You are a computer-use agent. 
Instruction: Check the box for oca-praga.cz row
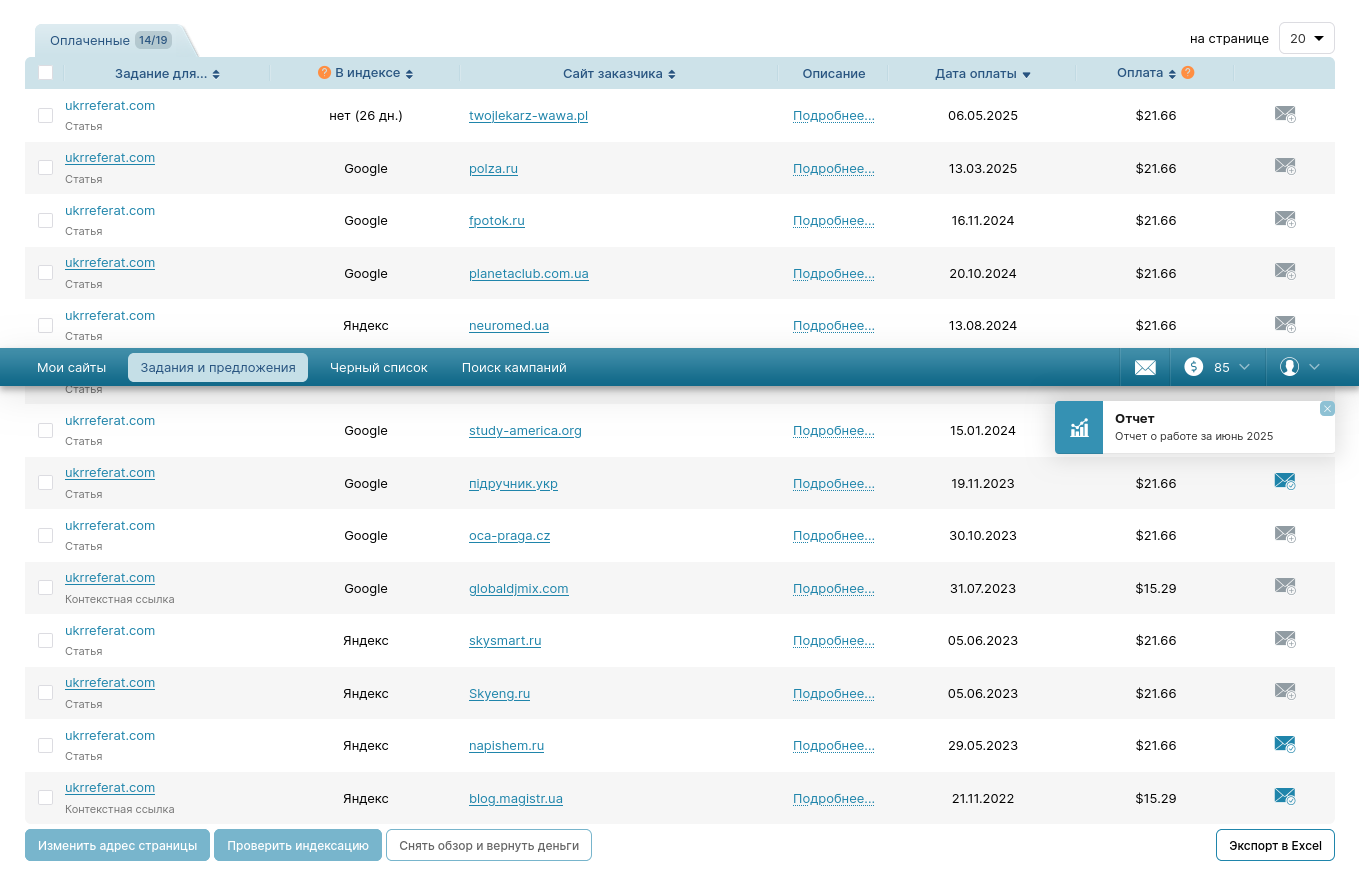(x=45, y=535)
